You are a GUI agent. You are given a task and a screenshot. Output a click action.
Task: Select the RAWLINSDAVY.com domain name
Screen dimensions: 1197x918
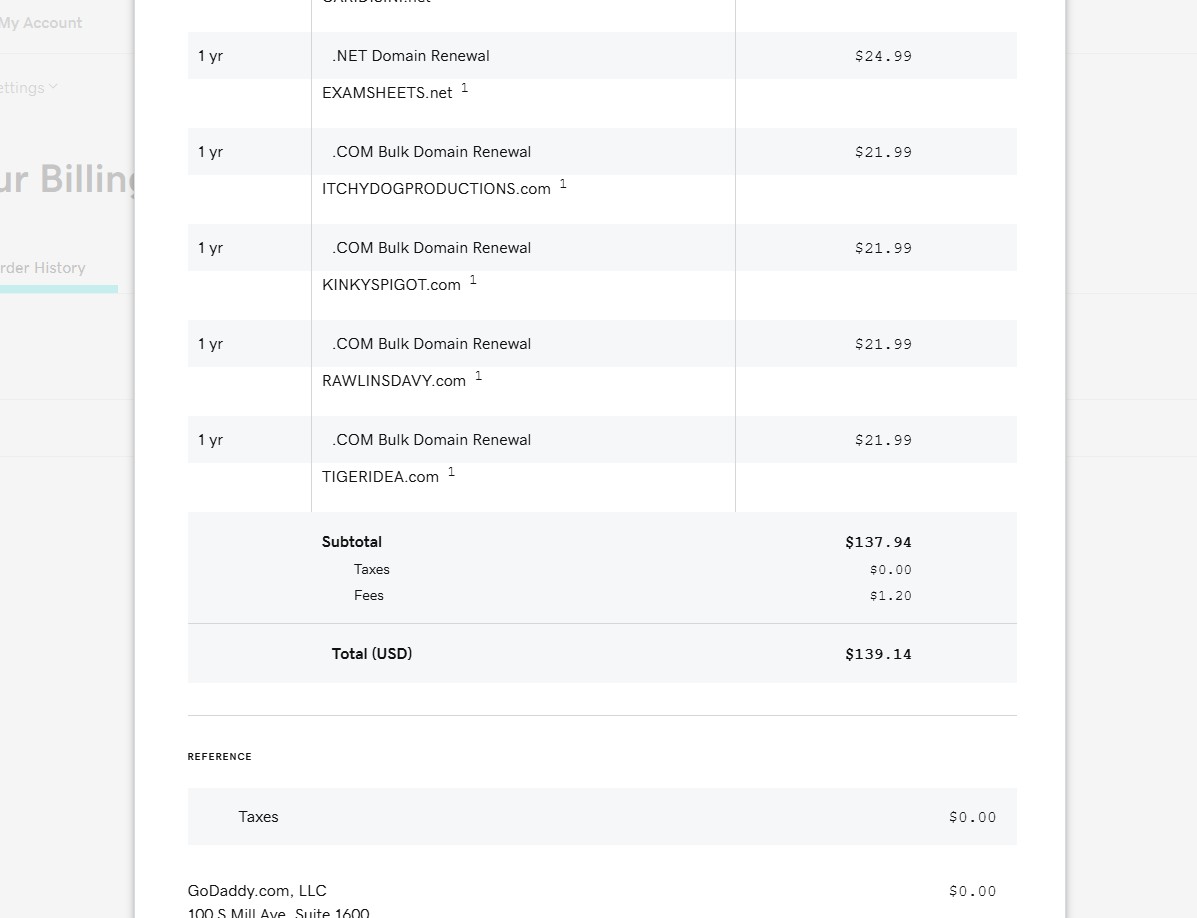pos(394,381)
